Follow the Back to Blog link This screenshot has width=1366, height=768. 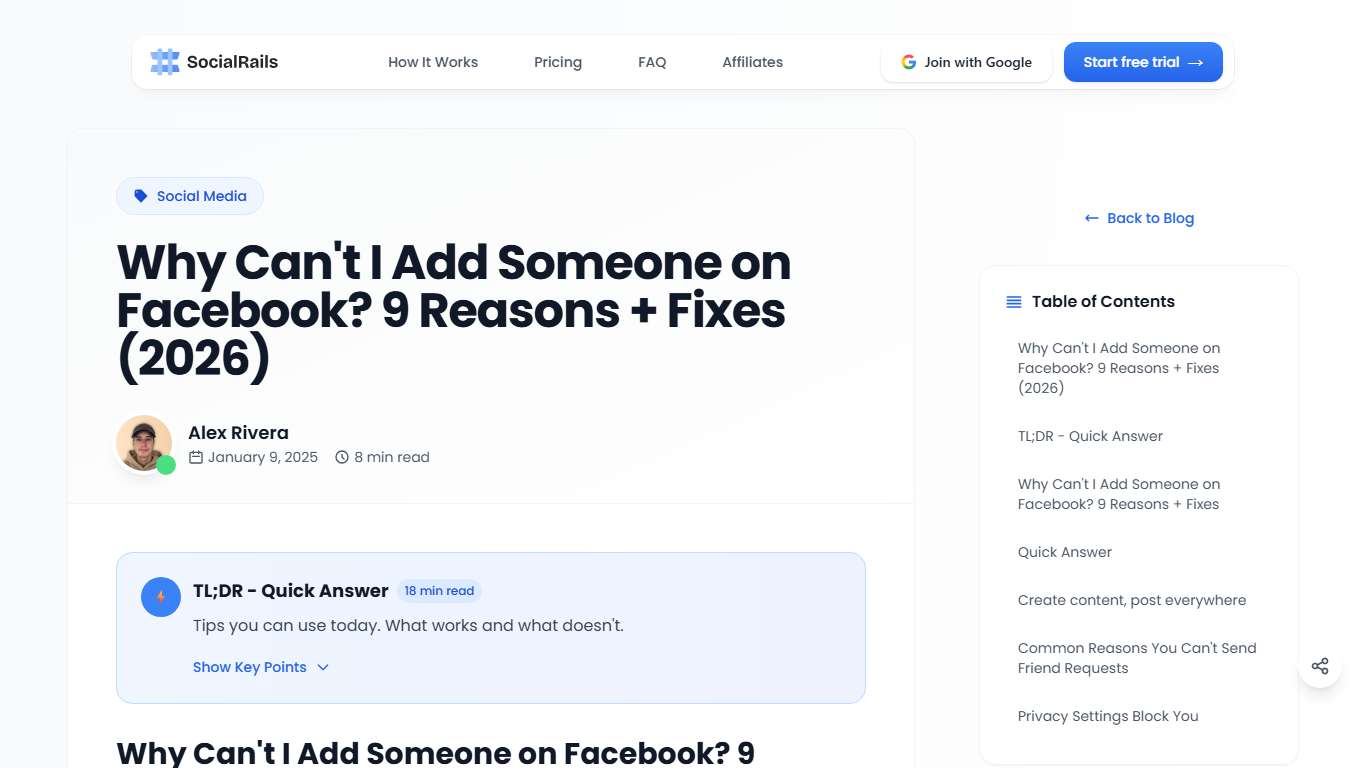click(x=1150, y=218)
